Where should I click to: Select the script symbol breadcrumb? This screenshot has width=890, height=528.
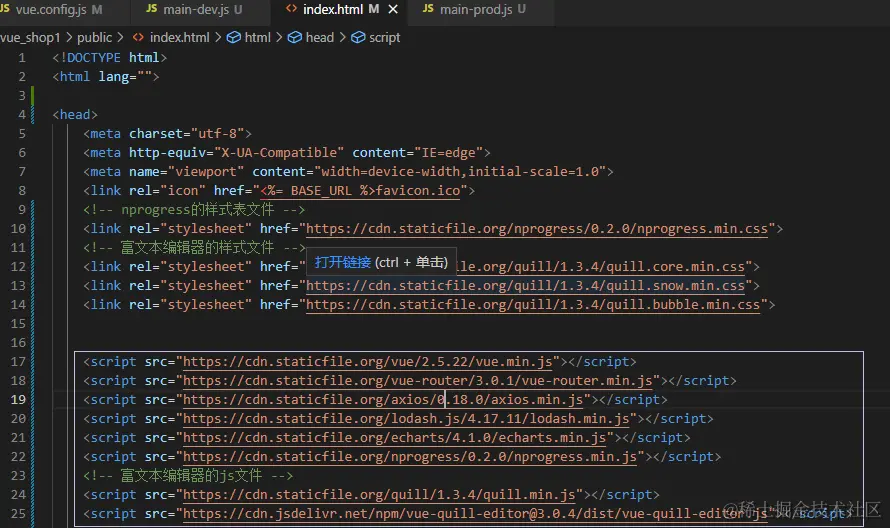pos(384,37)
